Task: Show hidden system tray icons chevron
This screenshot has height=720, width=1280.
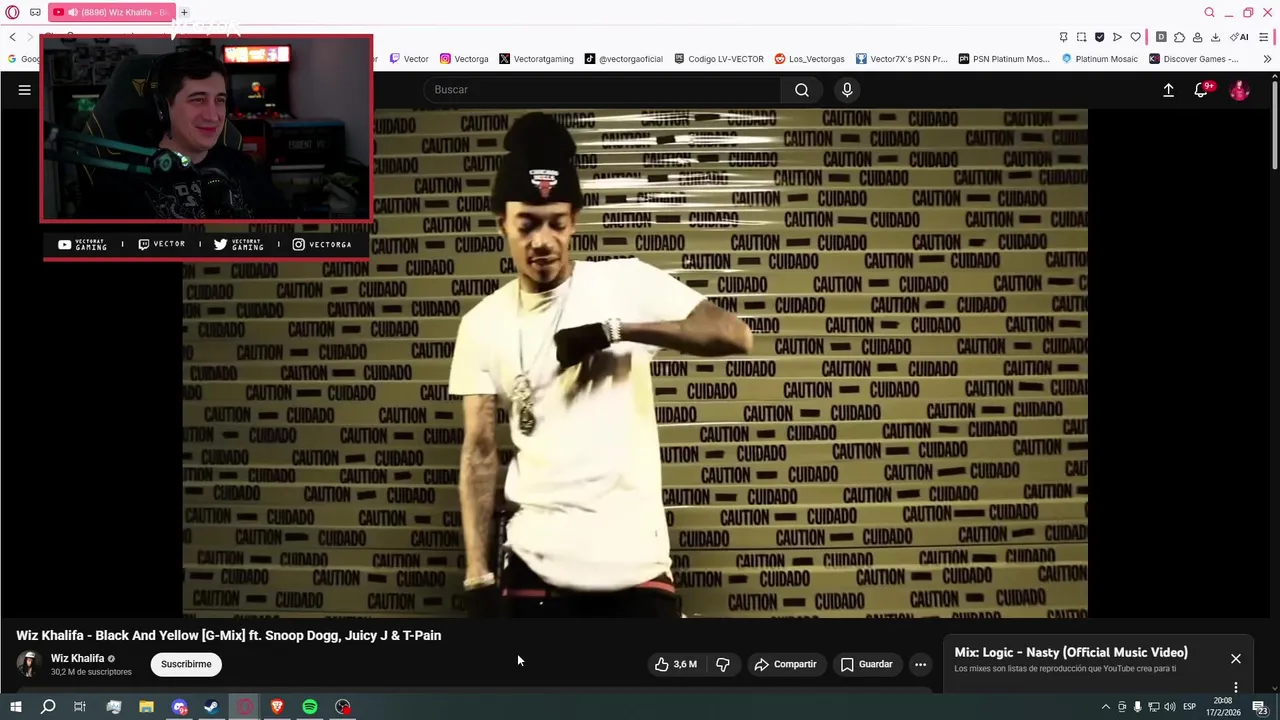Action: (1105, 707)
